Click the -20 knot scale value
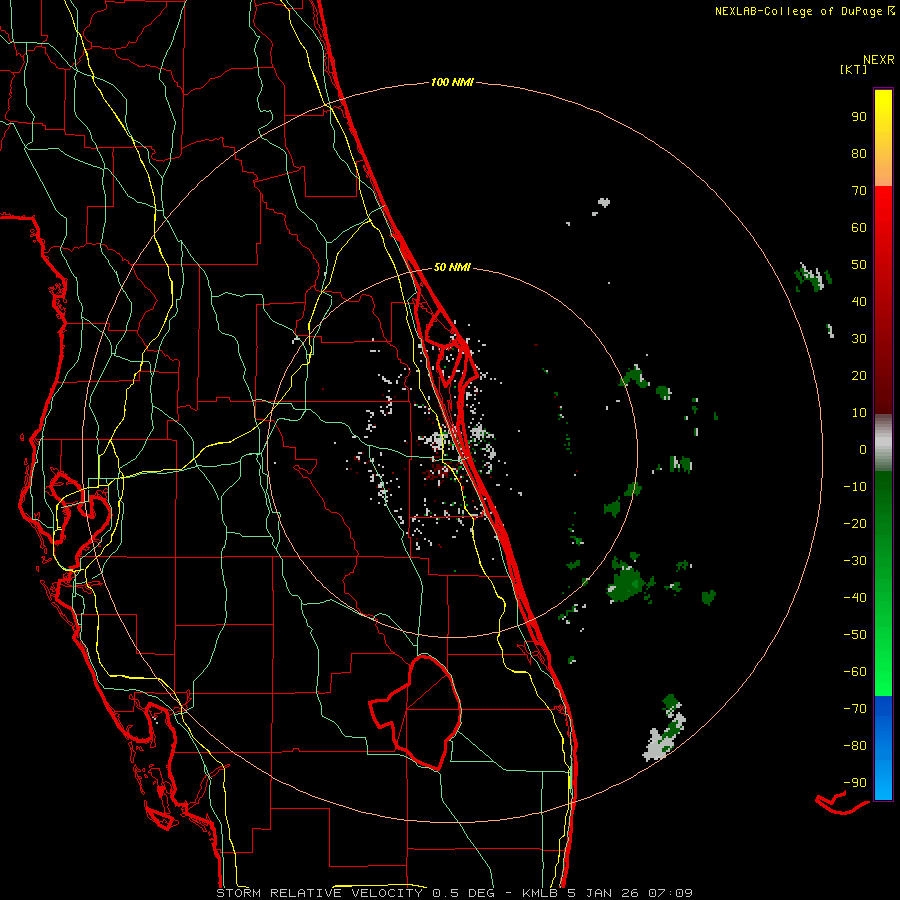This screenshot has width=900, height=900. tap(855, 523)
